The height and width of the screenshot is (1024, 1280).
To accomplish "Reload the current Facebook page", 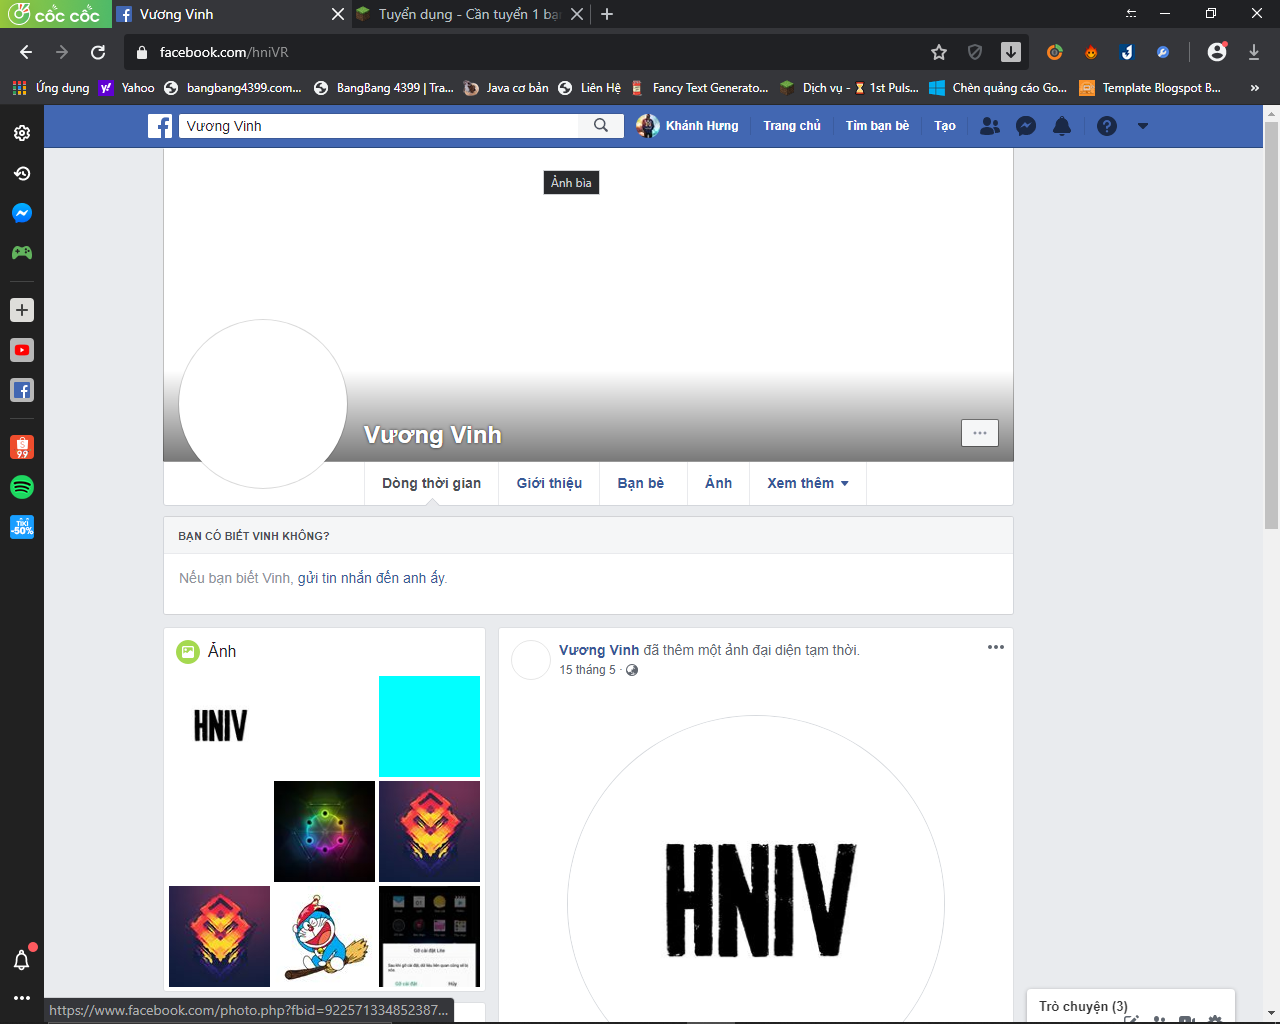I will (x=98, y=52).
